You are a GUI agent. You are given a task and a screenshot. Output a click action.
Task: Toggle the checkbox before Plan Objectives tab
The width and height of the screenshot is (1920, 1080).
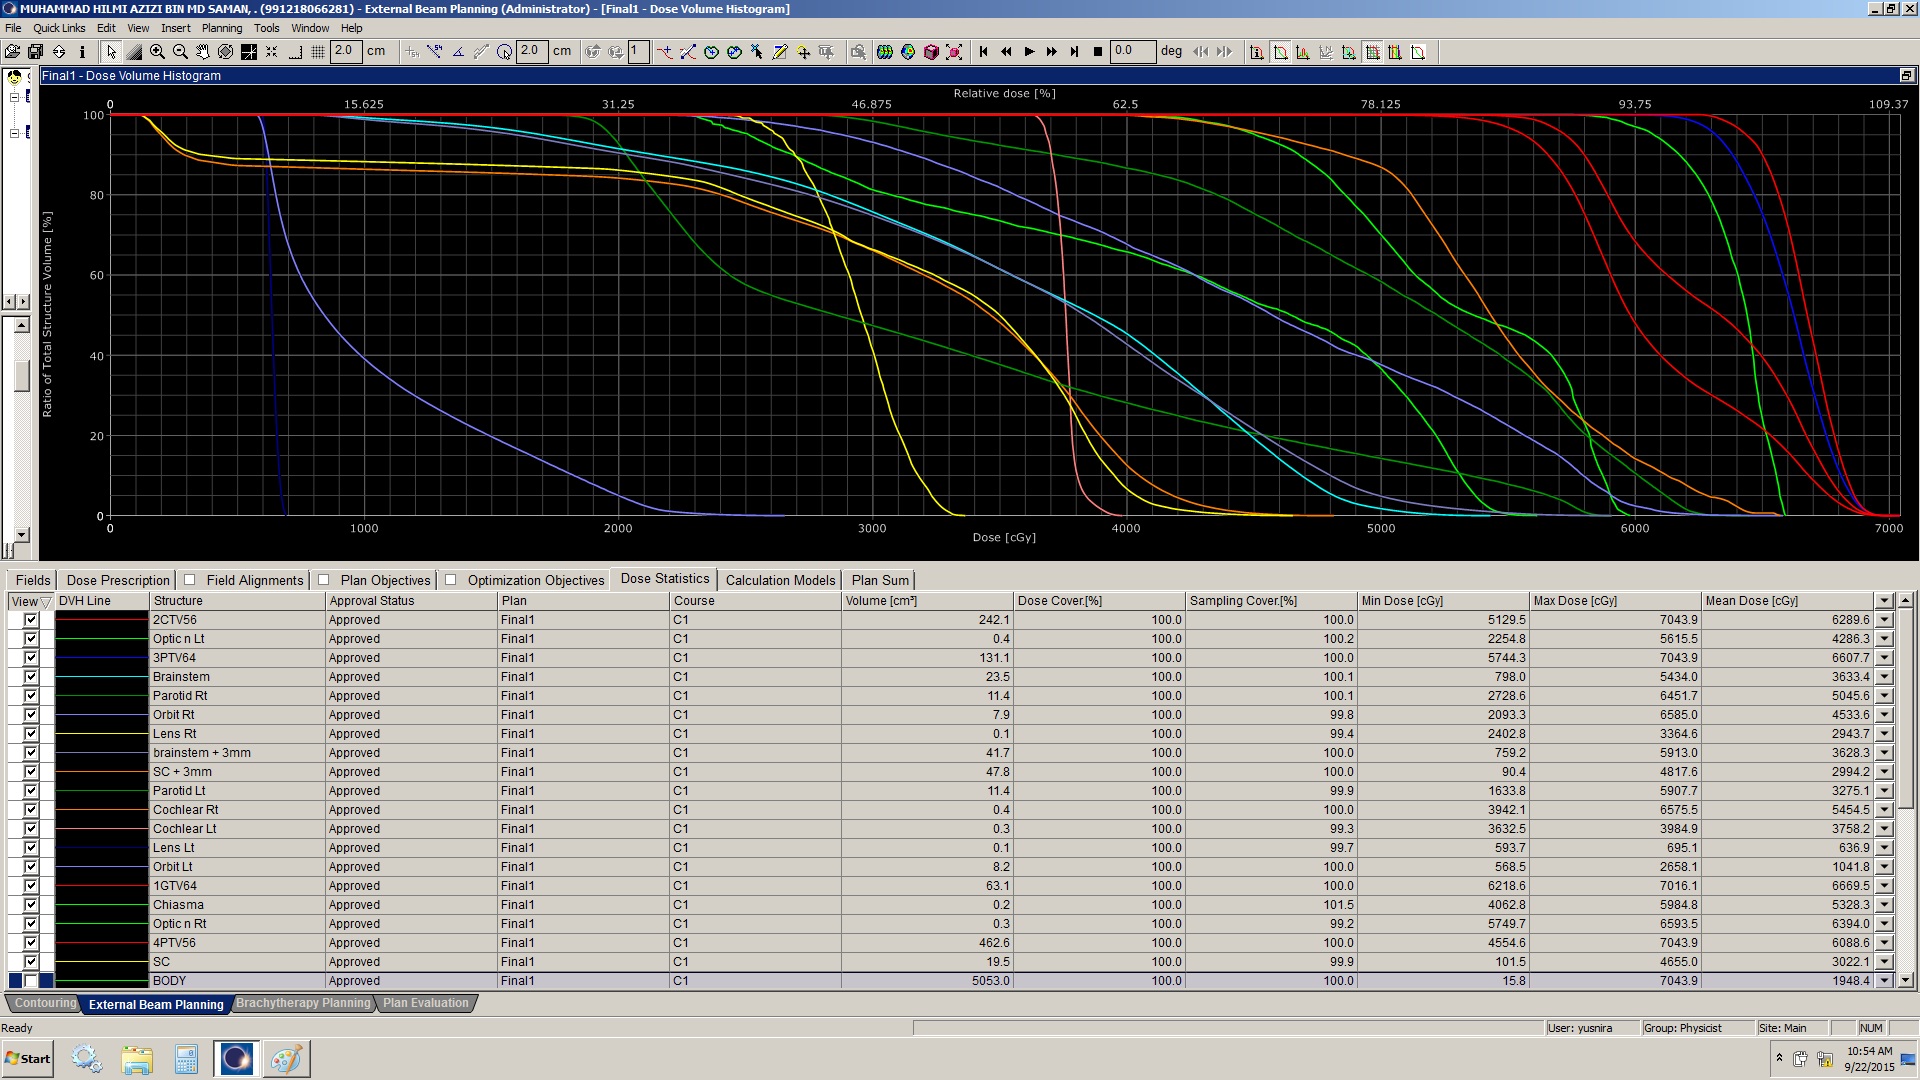[323, 580]
